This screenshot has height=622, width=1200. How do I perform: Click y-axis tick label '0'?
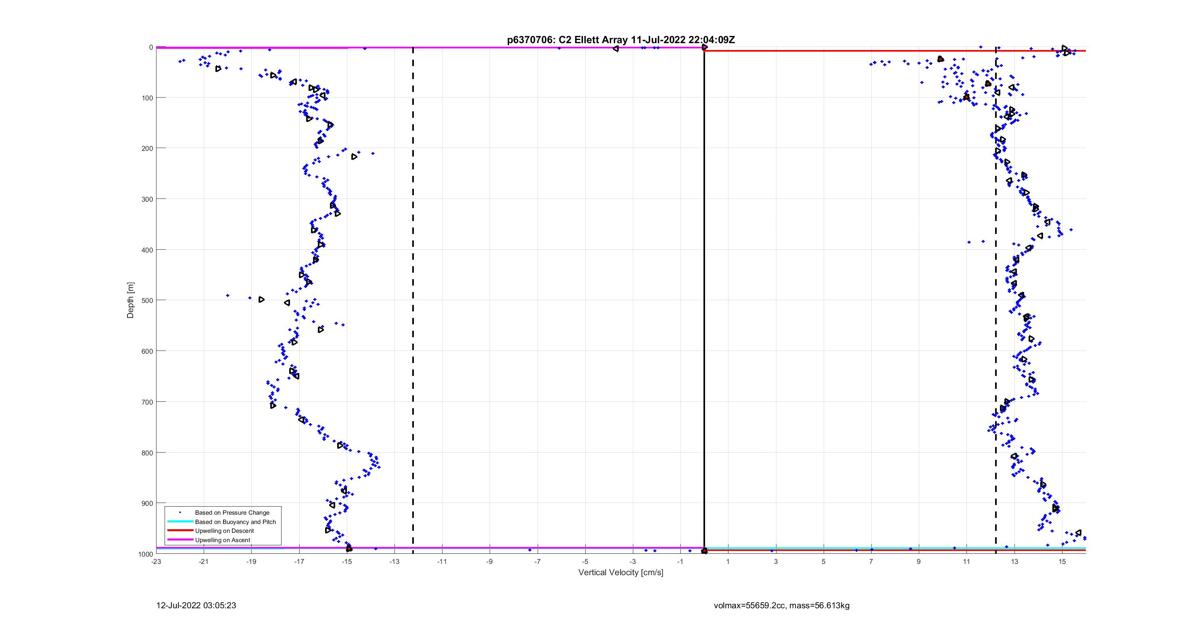tap(150, 47)
